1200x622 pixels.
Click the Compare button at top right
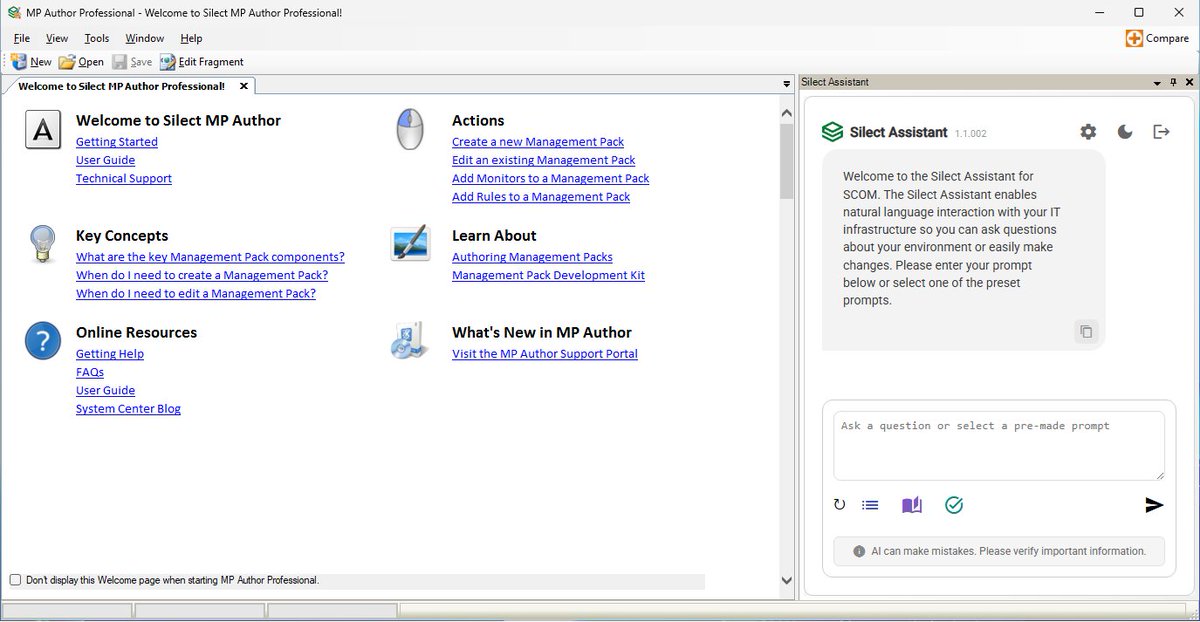1157,38
